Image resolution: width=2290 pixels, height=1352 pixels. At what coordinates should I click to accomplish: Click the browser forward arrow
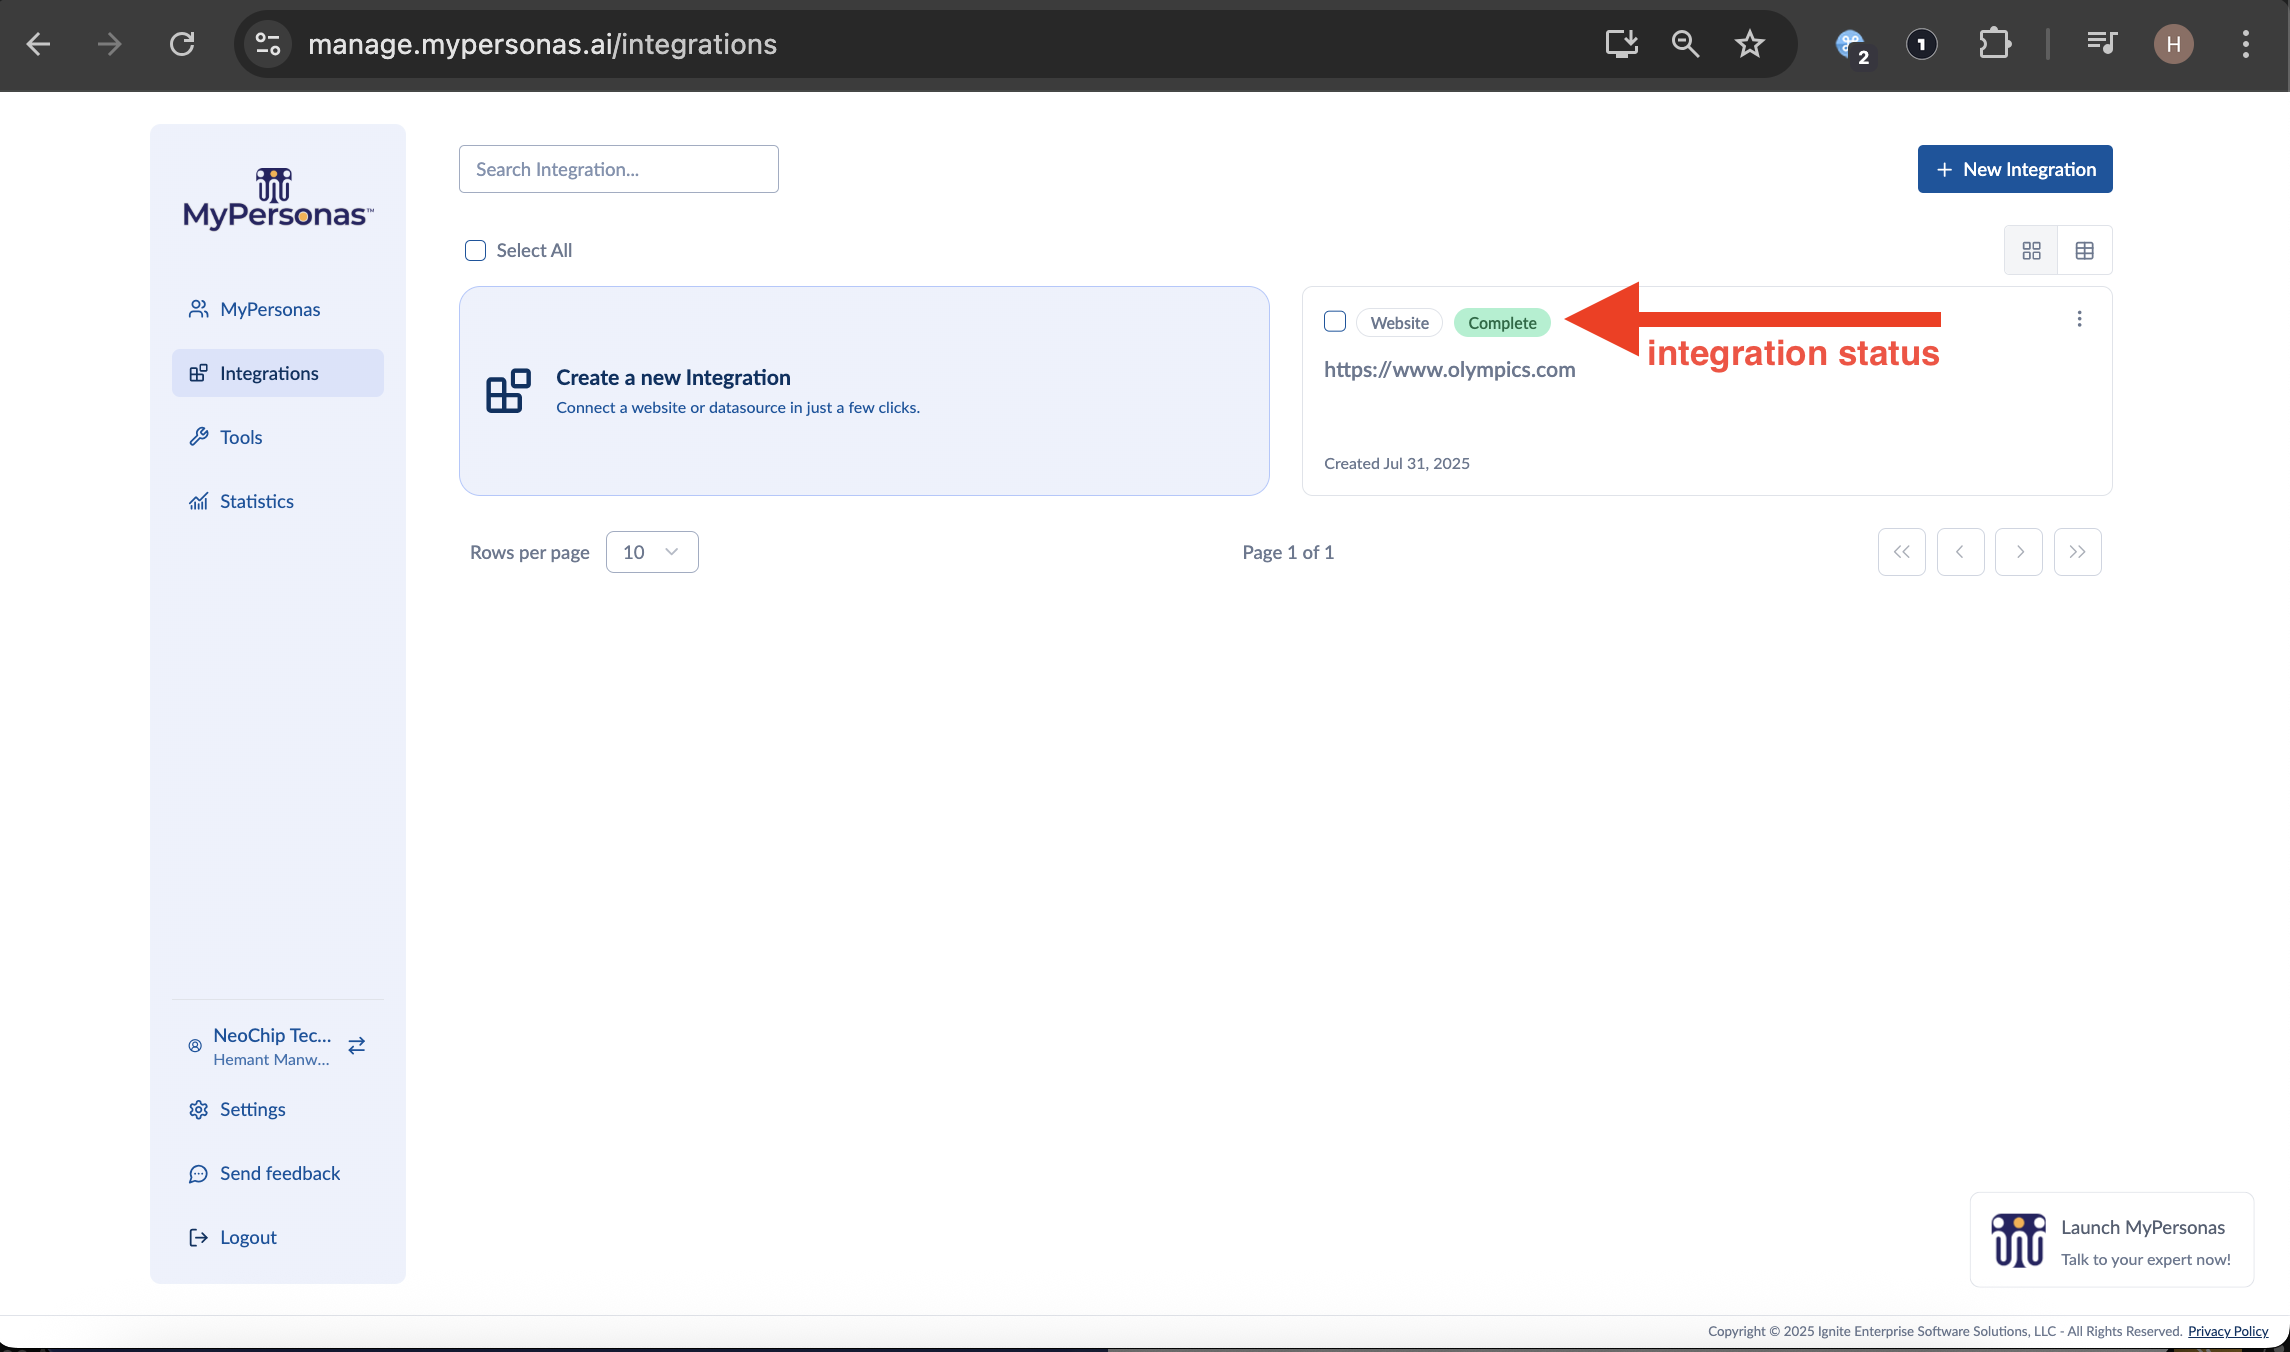pyautogui.click(x=110, y=44)
